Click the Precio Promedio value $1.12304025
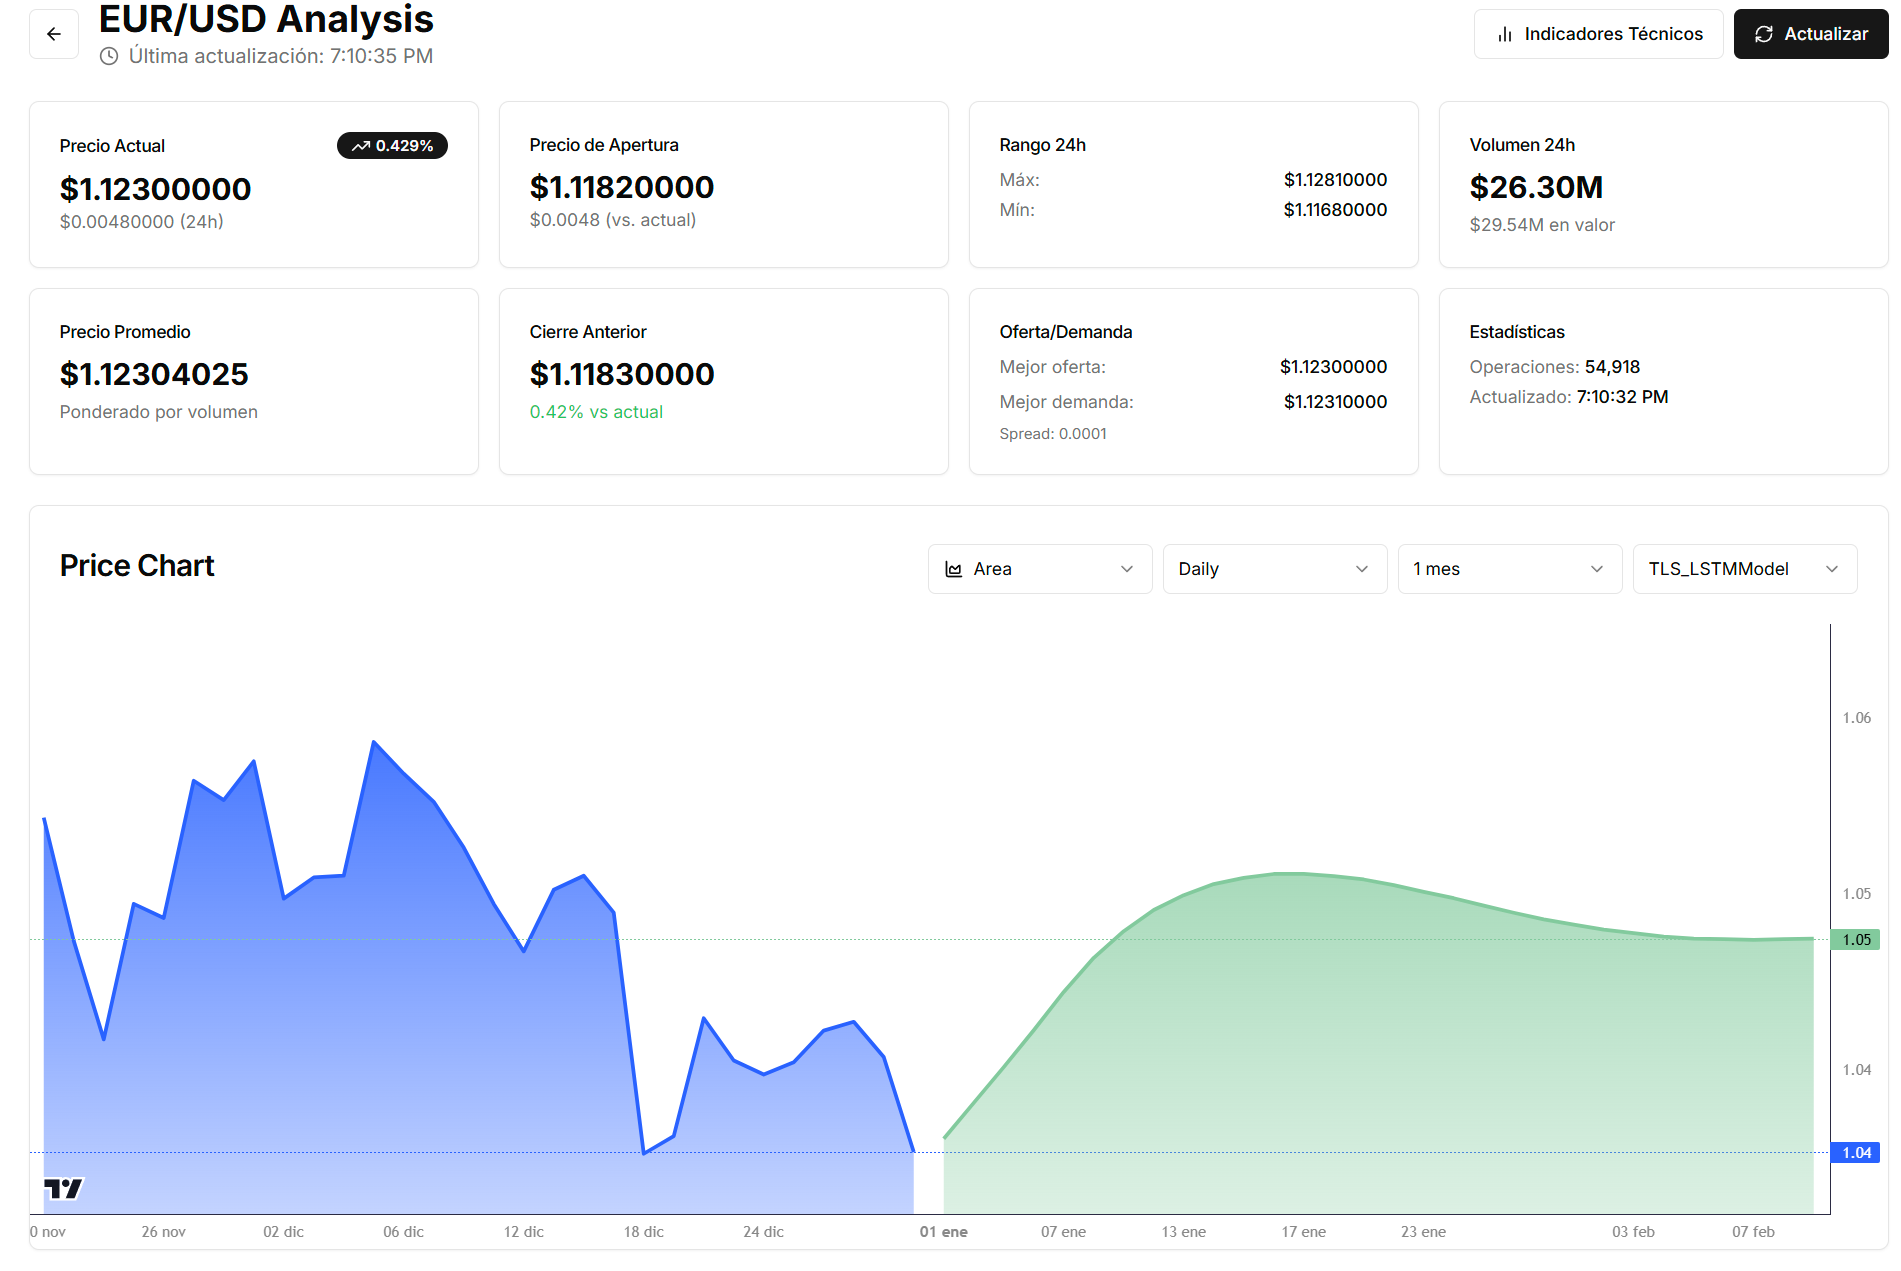 (154, 374)
